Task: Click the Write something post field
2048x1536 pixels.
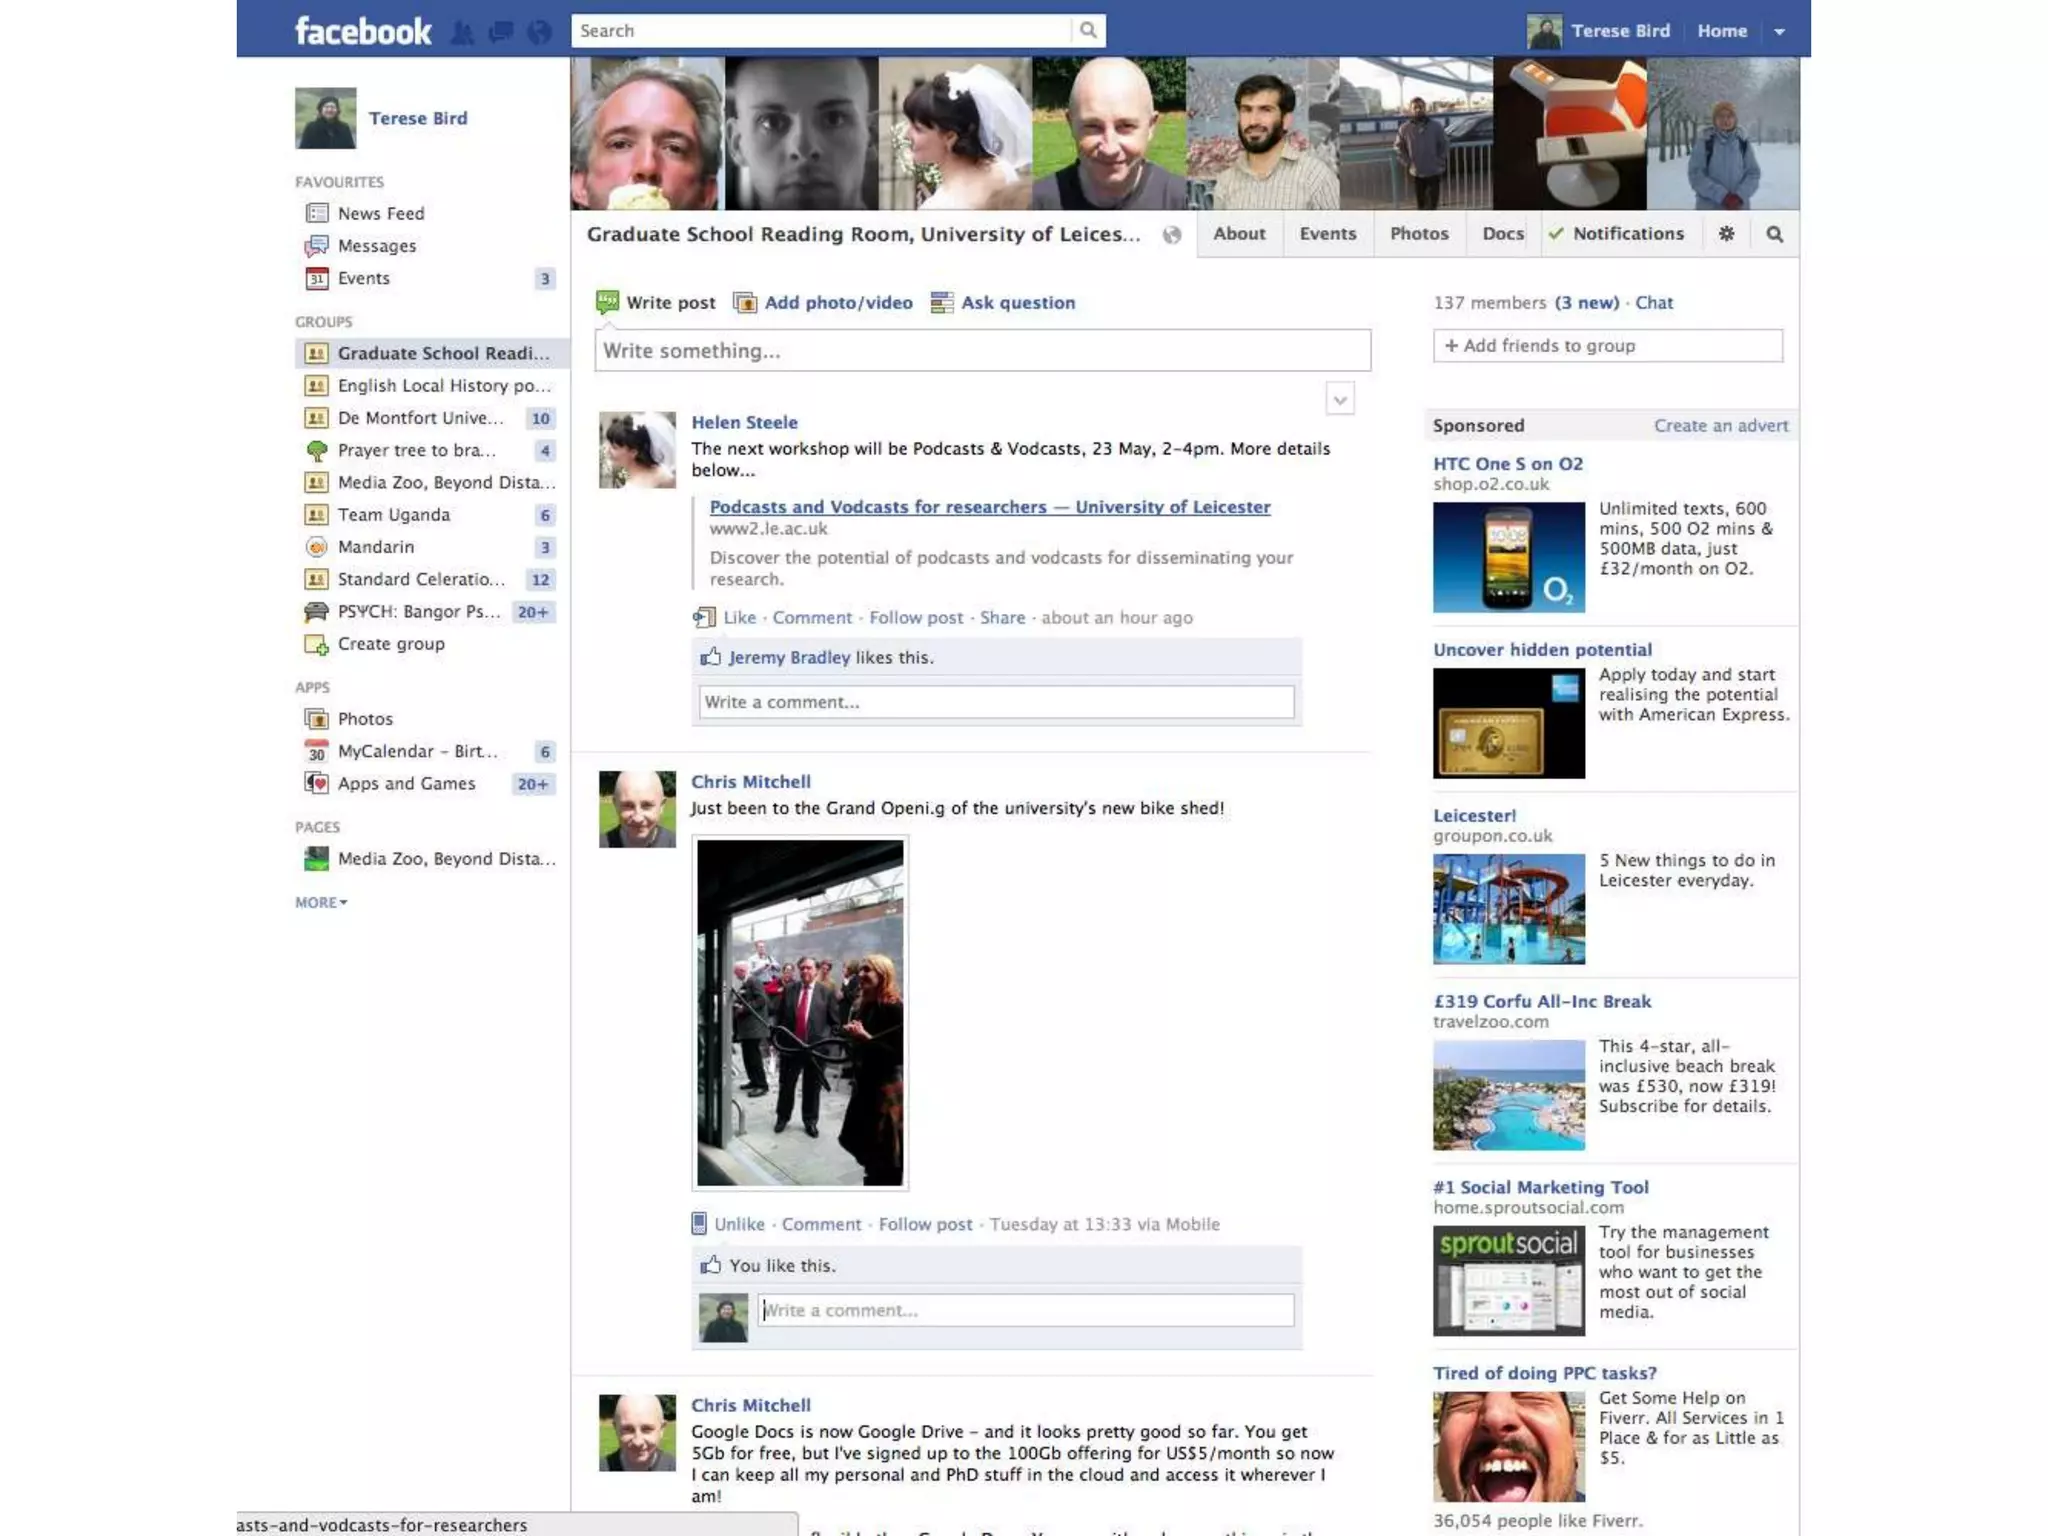Action: point(982,351)
